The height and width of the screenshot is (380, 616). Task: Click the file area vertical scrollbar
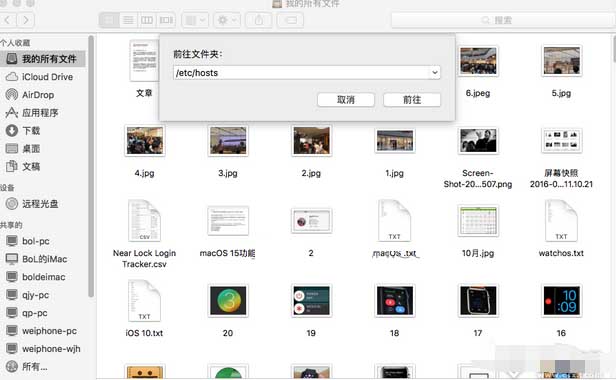614,49
